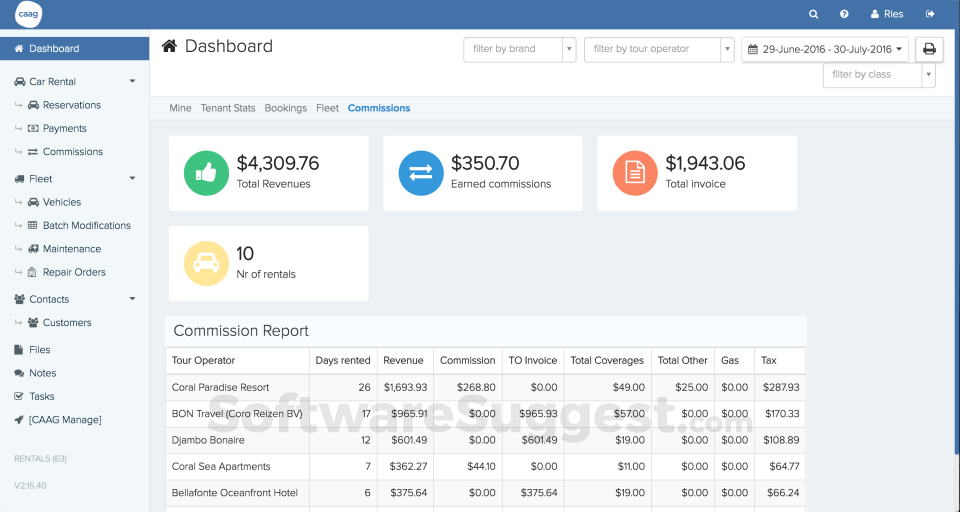
Task: Click the orange Total invoice document icon
Action: tap(634, 173)
